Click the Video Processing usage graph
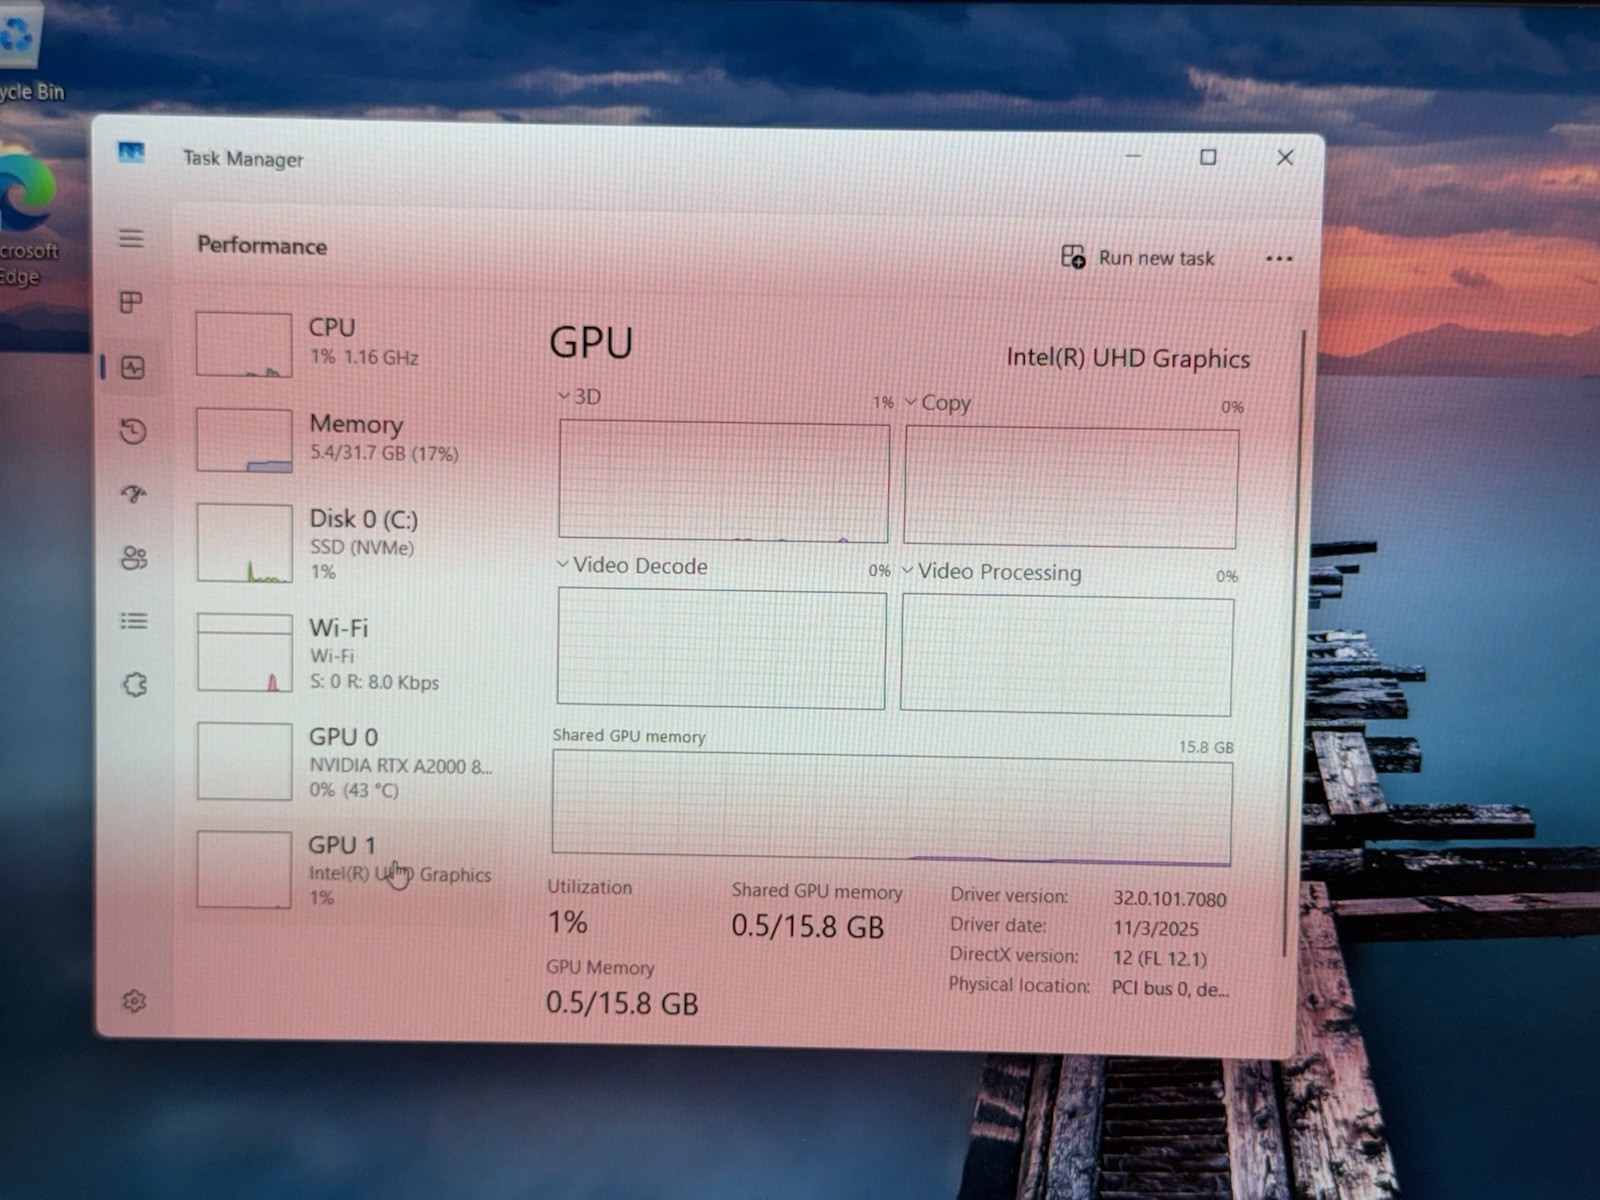The height and width of the screenshot is (1200, 1600). [1066, 655]
